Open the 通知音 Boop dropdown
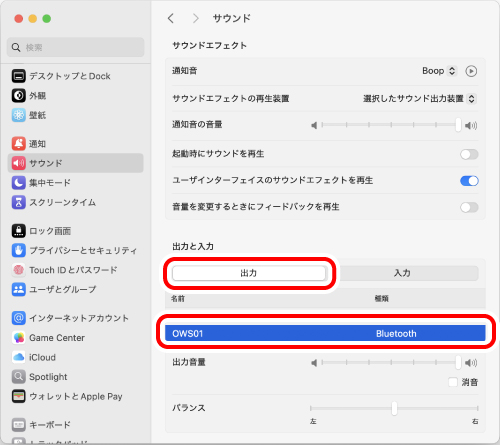Screen dimensions: 500x445 439,71
